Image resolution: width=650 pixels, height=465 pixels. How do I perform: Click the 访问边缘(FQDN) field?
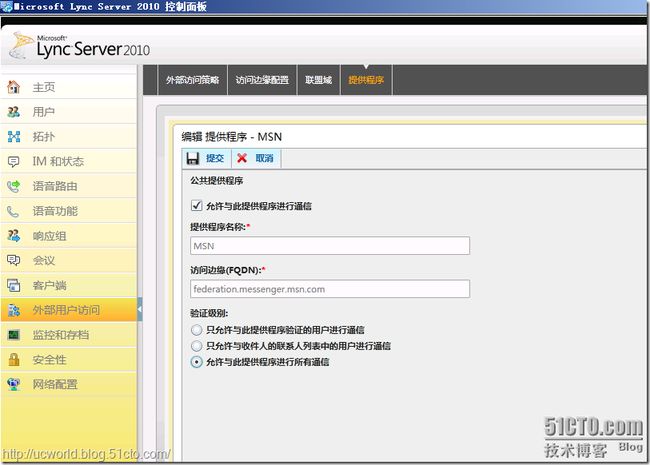click(330, 289)
